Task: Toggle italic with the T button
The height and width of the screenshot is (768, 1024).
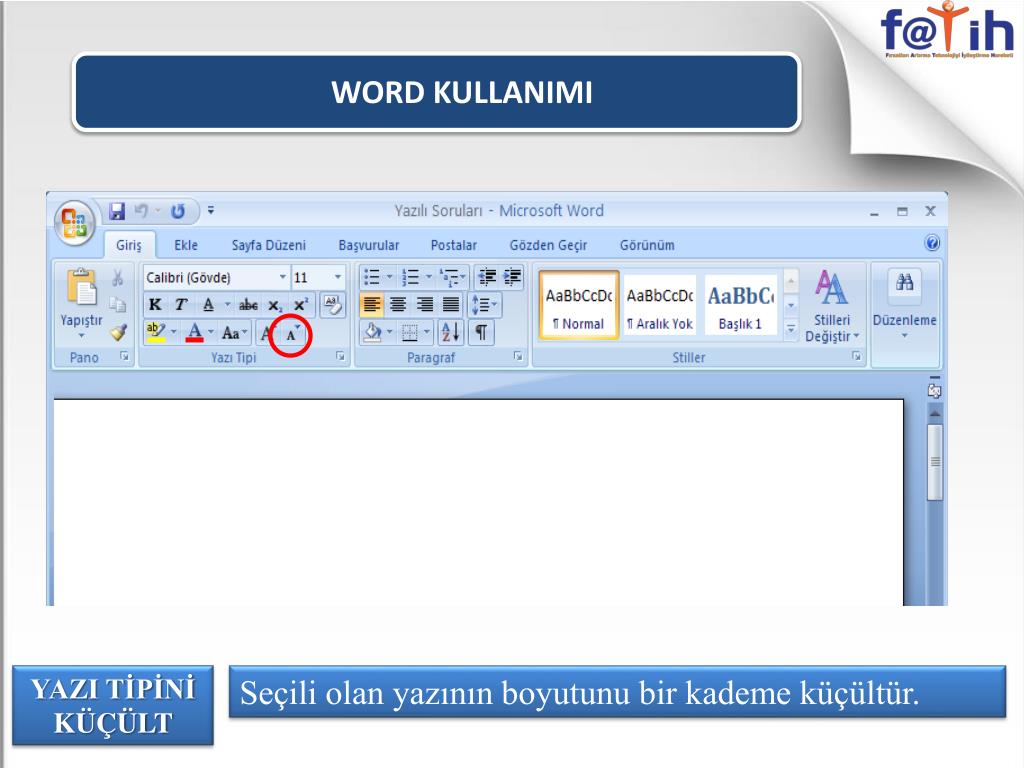Action: tap(181, 304)
